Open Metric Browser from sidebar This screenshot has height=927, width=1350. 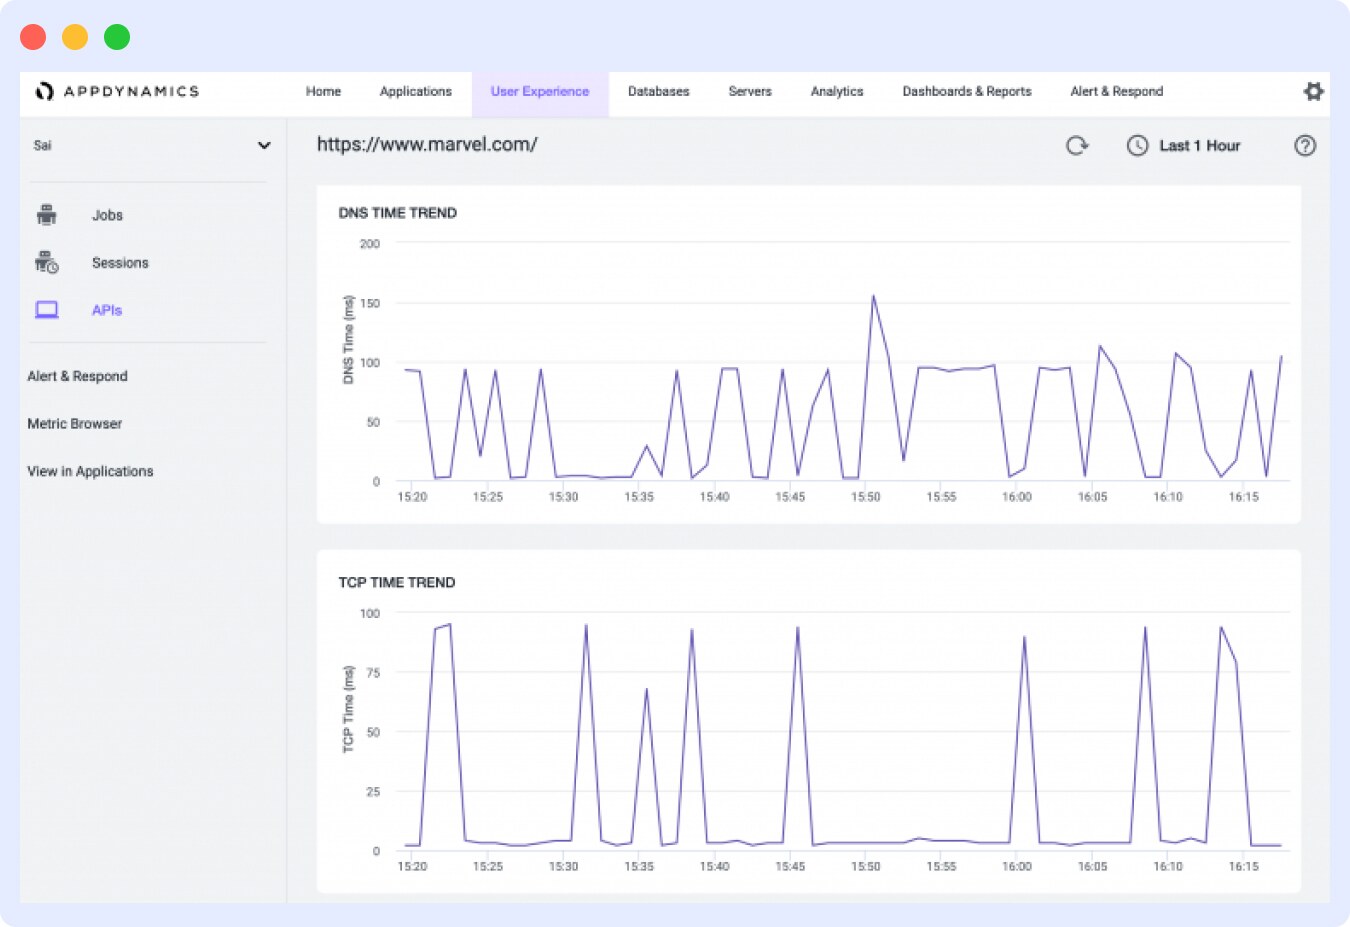point(74,423)
